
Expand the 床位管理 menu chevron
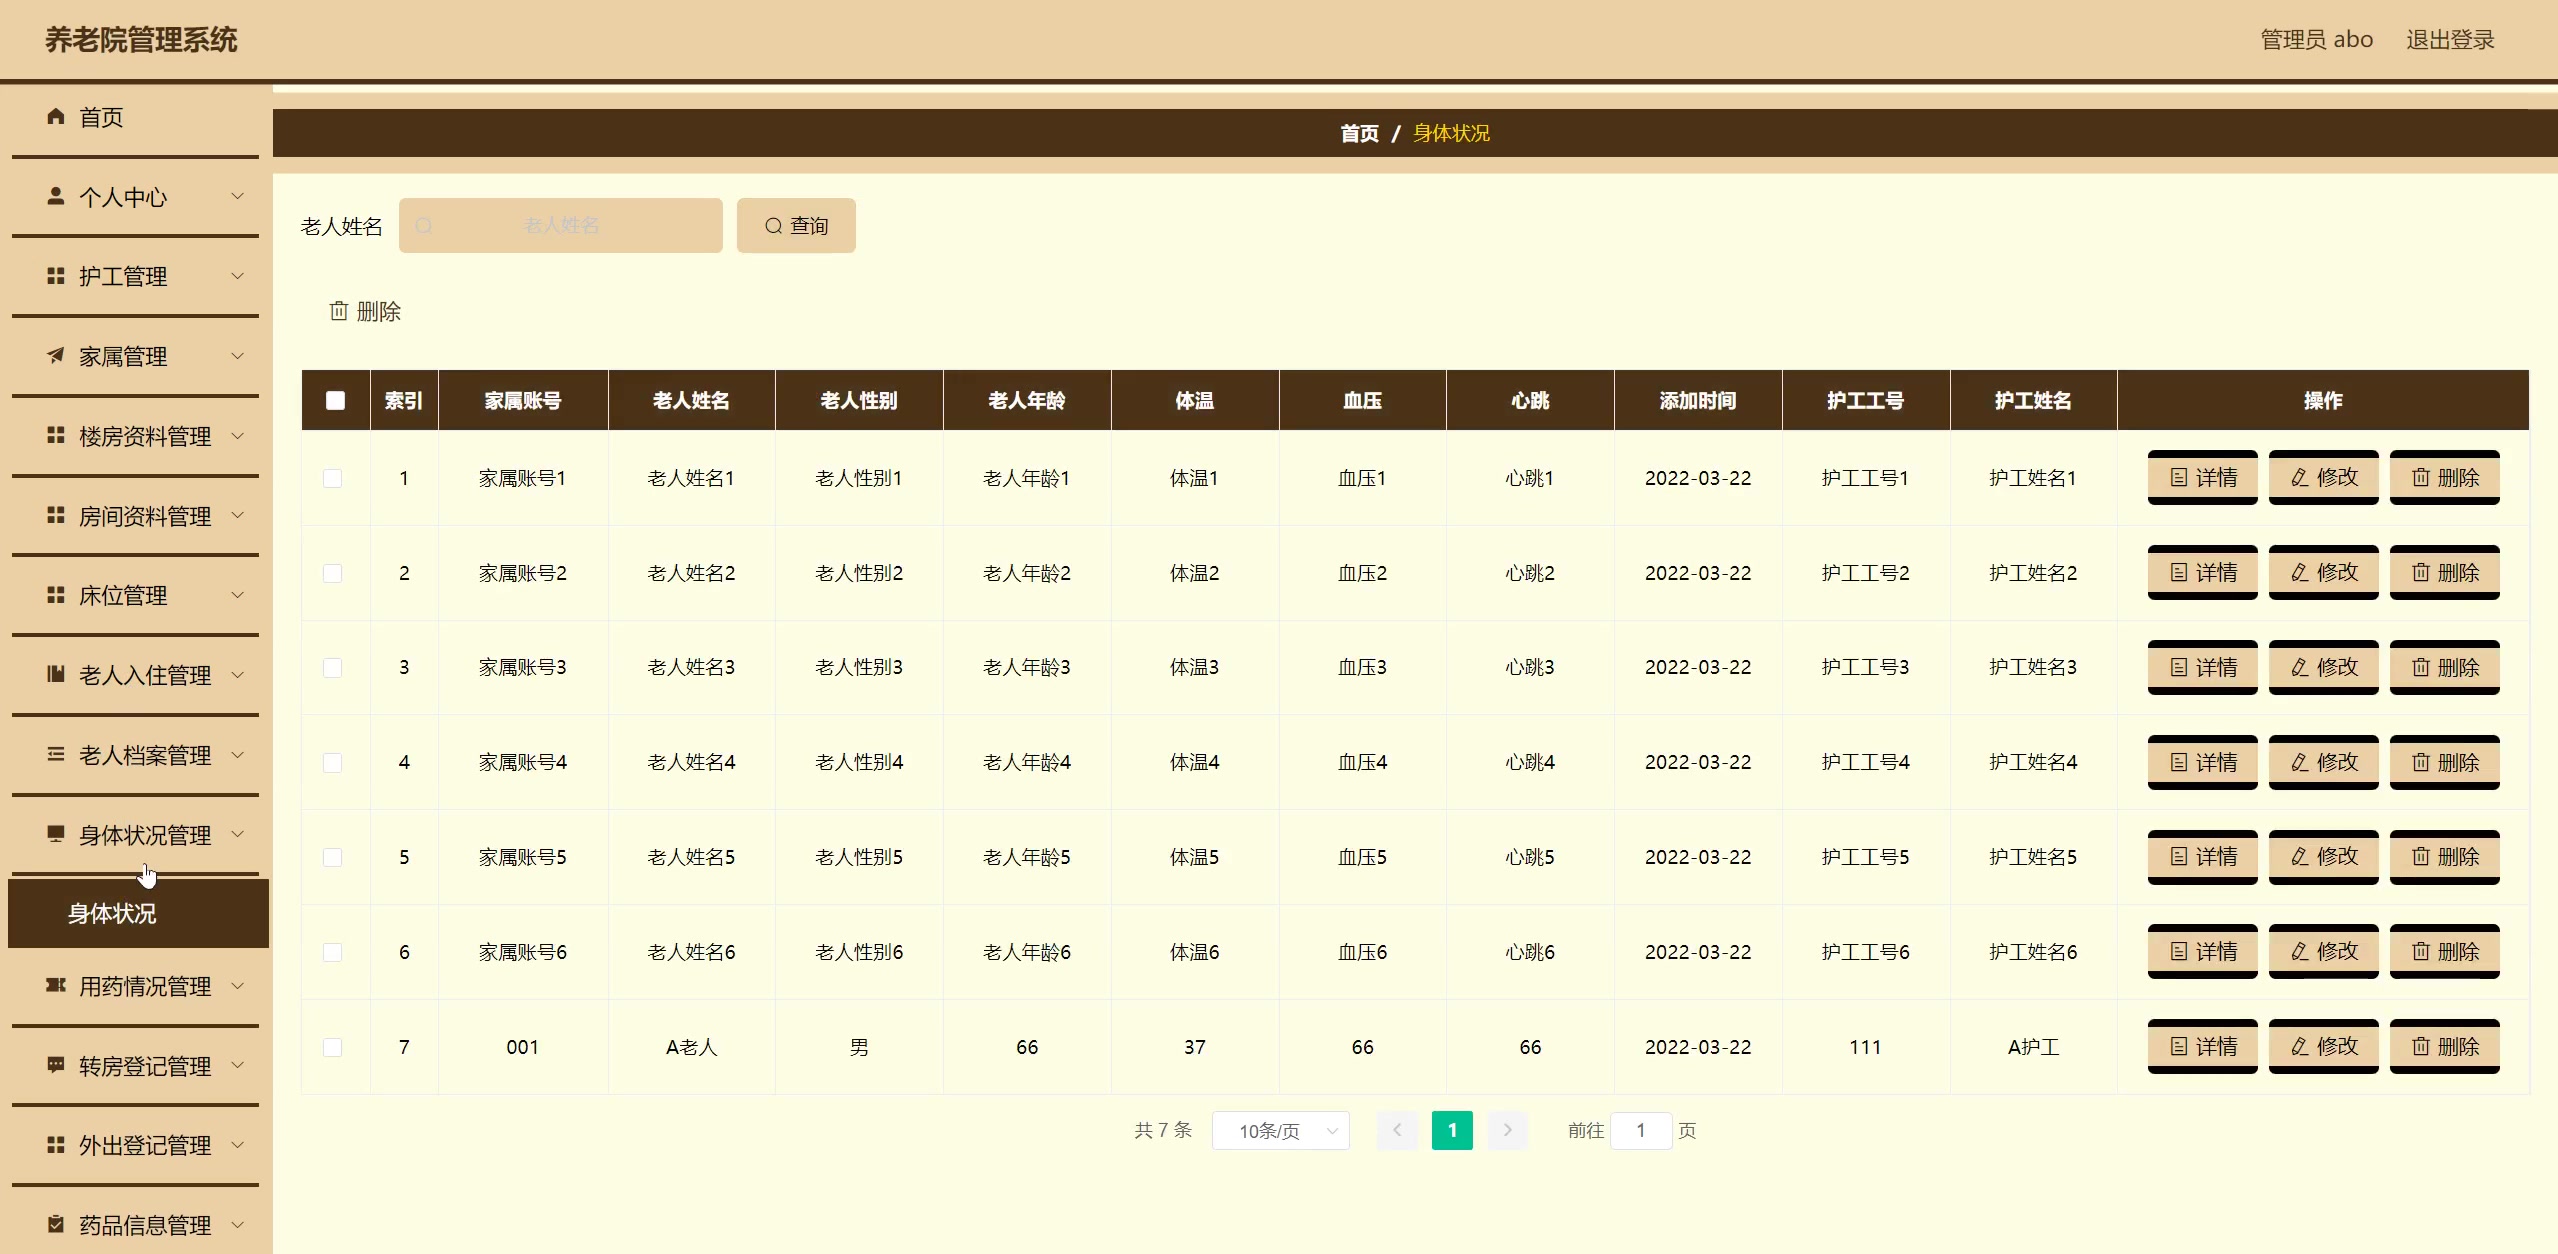(238, 596)
